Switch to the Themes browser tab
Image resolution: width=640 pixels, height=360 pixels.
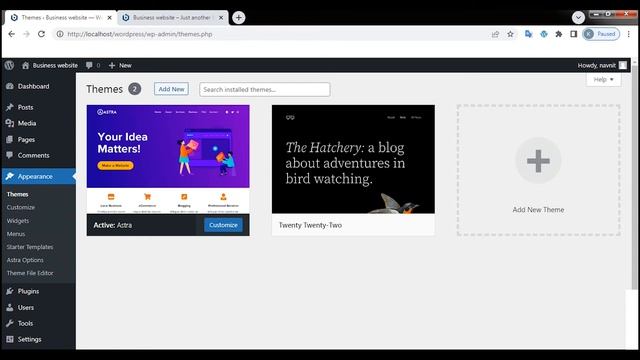coord(60,18)
